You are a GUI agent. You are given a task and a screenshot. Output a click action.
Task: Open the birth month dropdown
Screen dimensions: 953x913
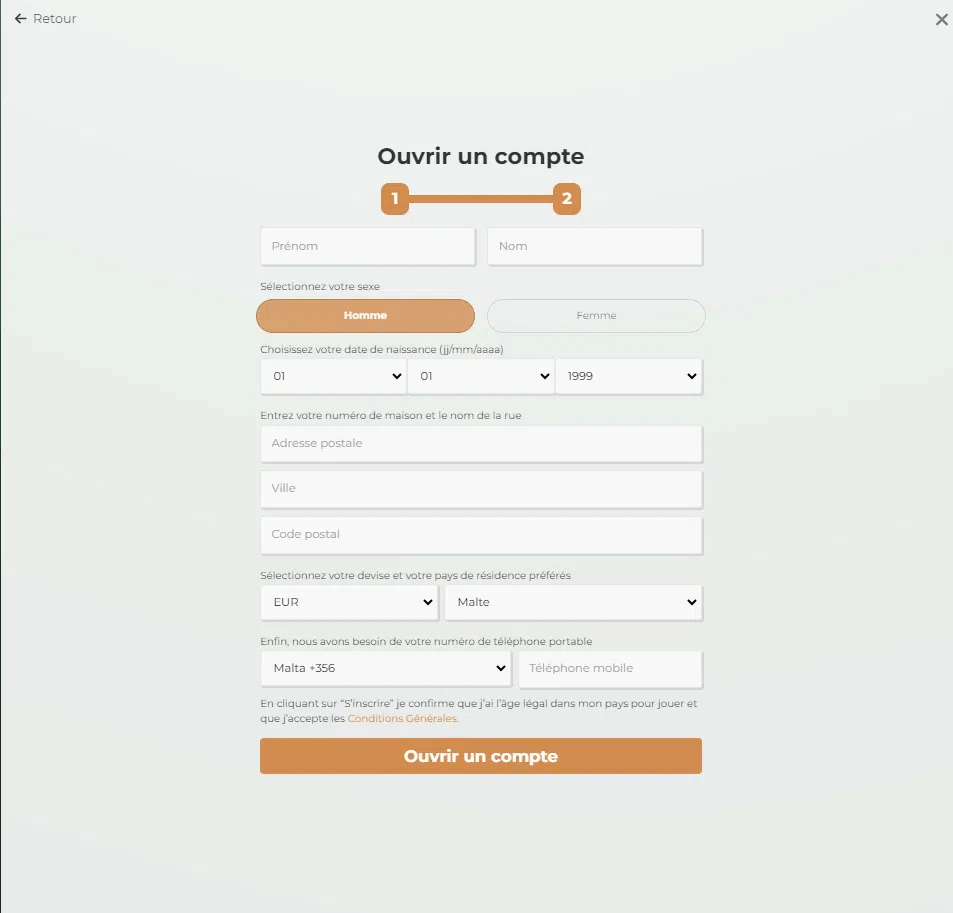pos(481,376)
